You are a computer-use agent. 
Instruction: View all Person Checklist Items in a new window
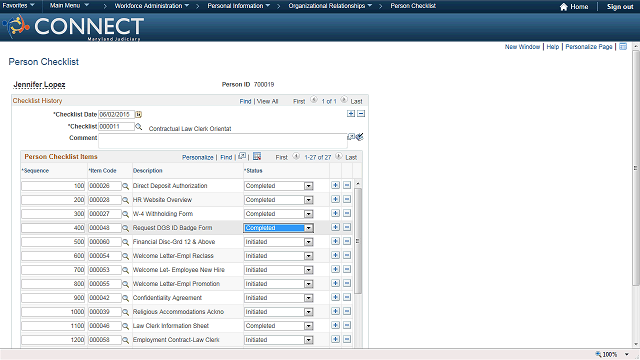coord(242,156)
